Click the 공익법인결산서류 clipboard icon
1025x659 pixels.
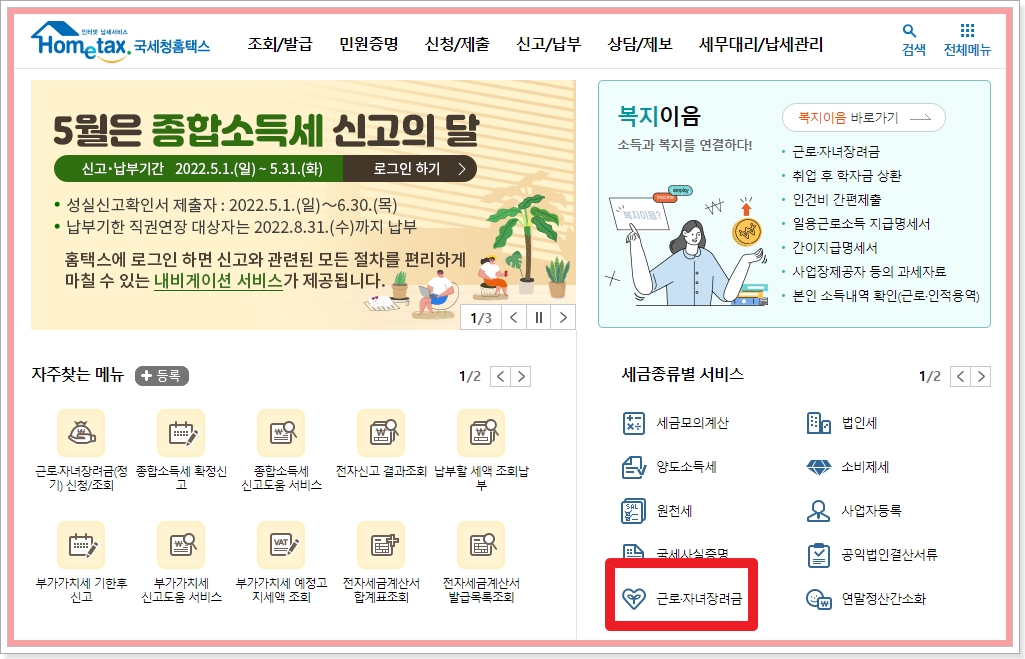pos(818,555)
